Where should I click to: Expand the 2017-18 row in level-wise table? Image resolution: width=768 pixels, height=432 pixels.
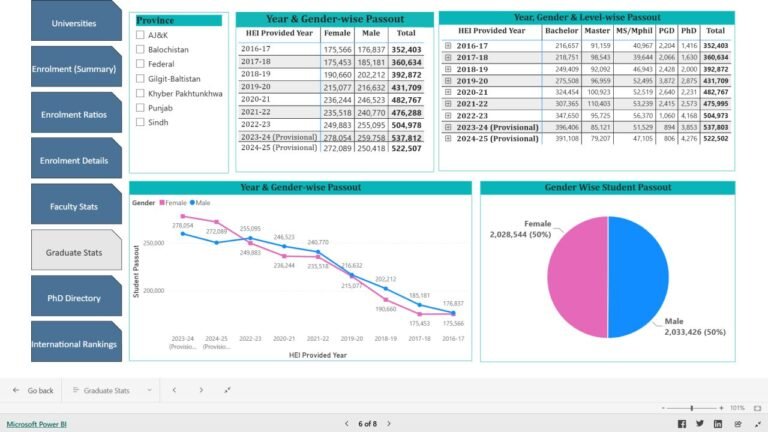[448, 57]
